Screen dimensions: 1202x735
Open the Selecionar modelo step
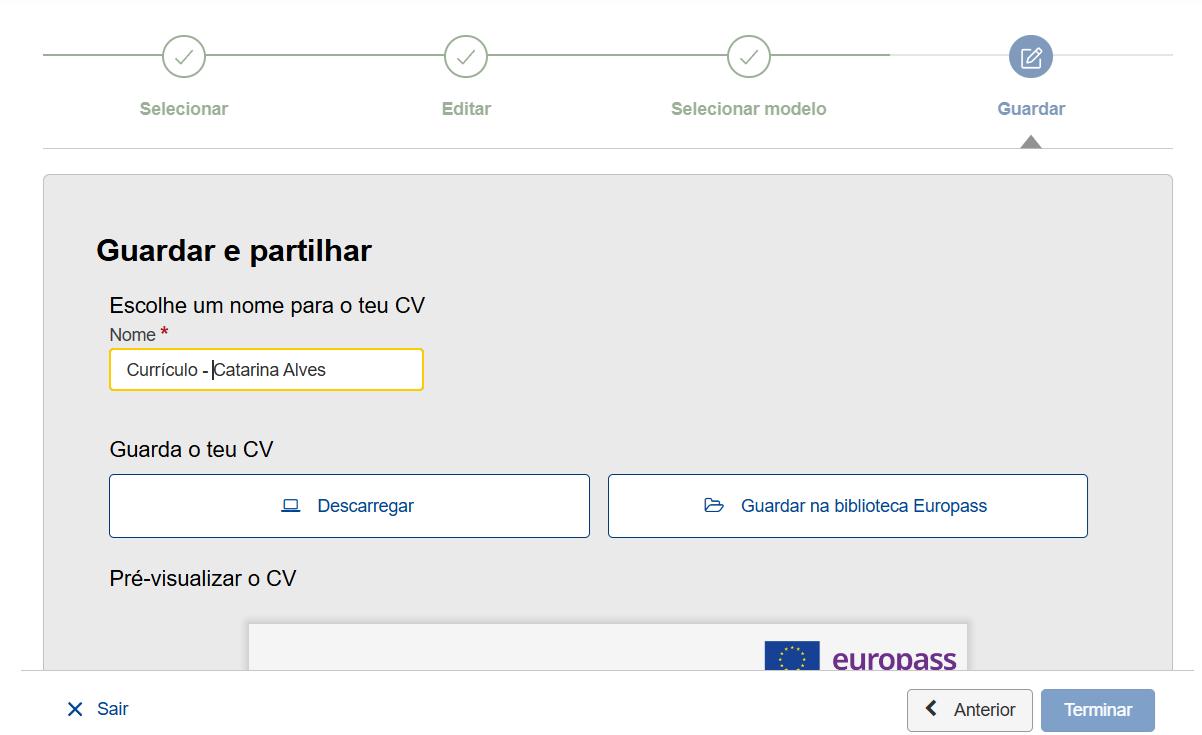tap(748, 108)
